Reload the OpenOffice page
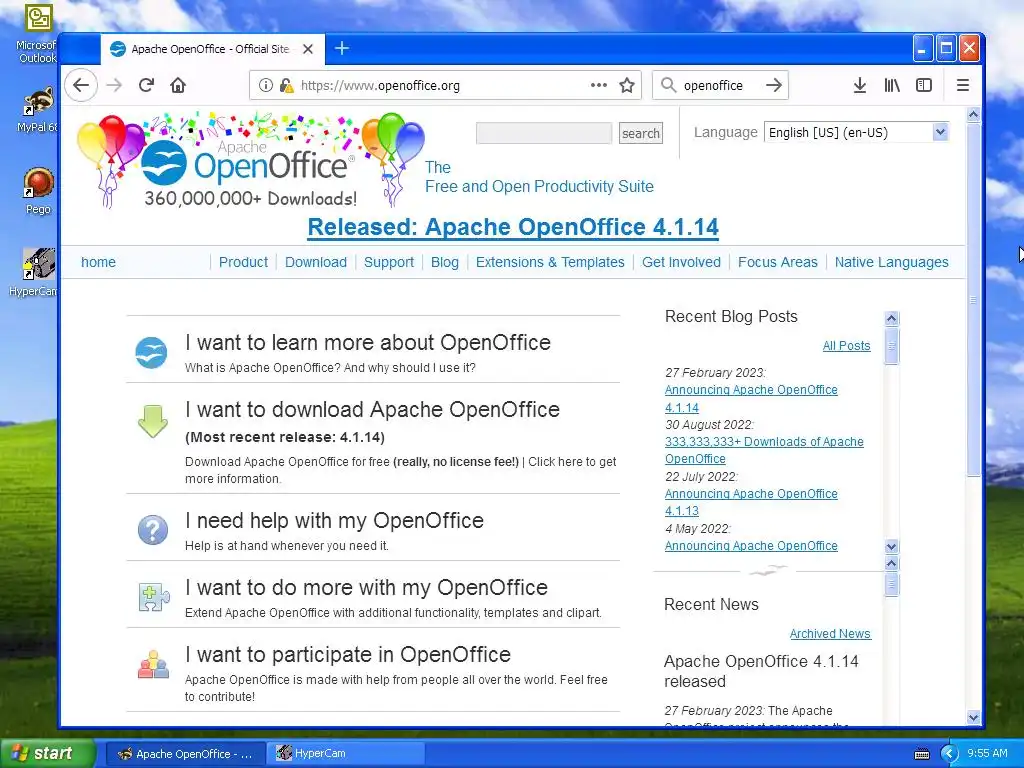Screen dimensions: 1024x768 (146, 85)
